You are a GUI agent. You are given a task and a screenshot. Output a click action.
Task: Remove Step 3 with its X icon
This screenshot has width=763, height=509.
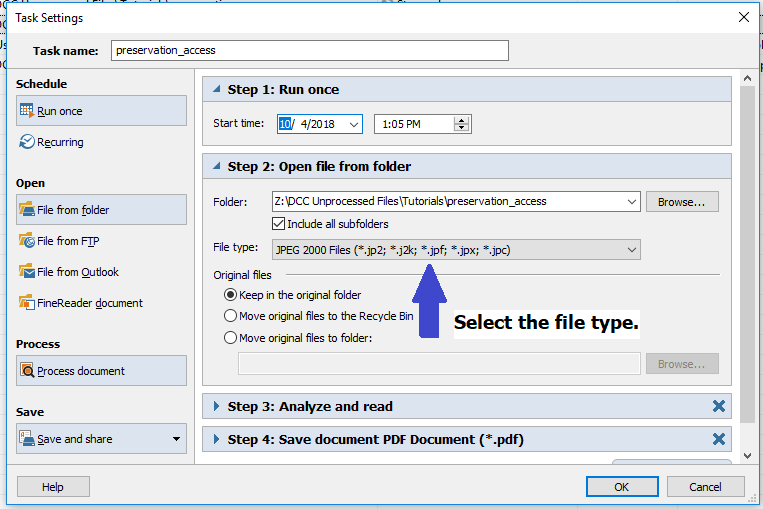click(x=718, y=406)
